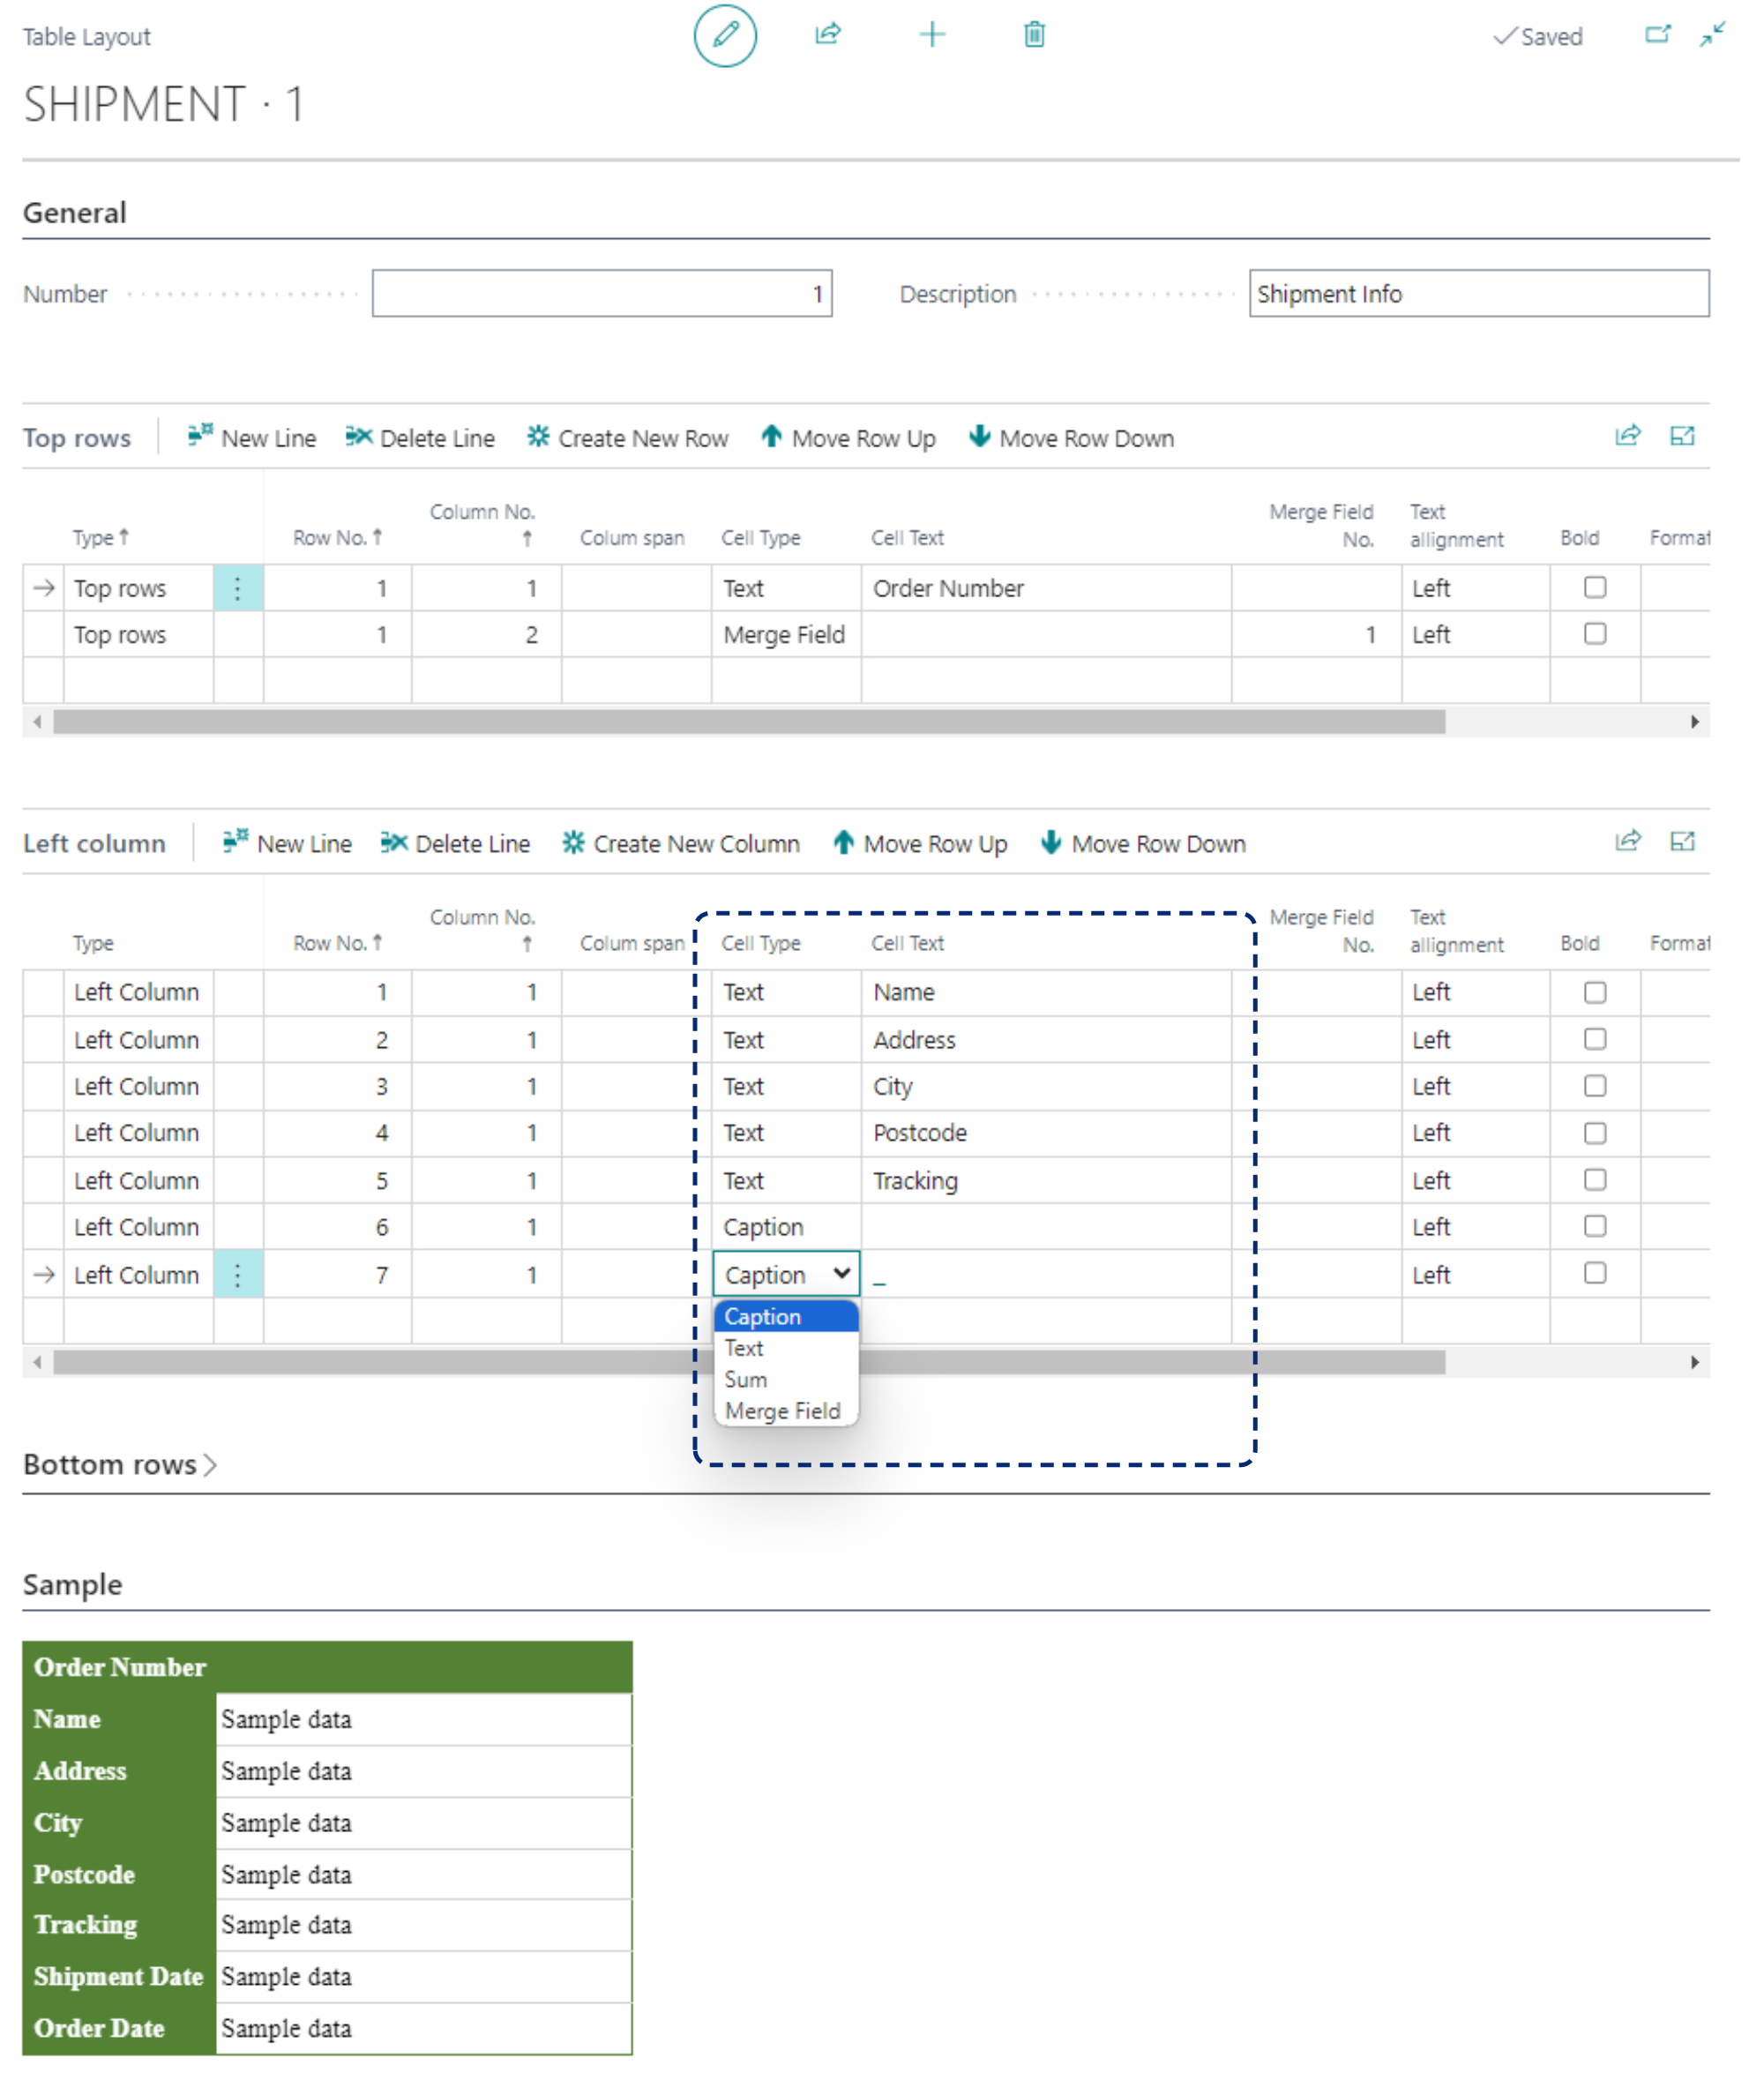Click the Sample section heading
Image resolution: width=1764 pixels, height=2073 pixels.
coord(73,1584)
